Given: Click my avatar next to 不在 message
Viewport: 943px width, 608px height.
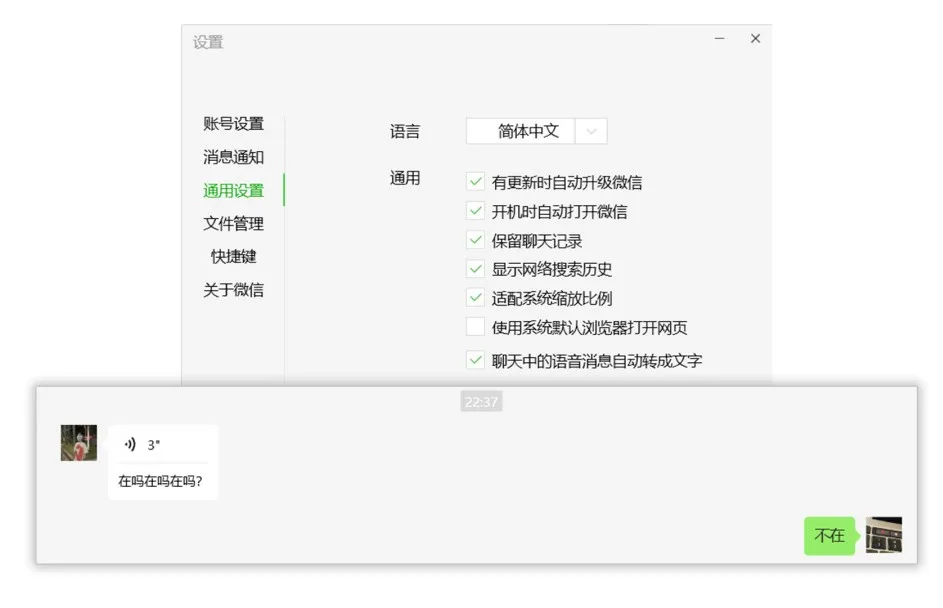Looking at the screenshot, I should point(883,535).
